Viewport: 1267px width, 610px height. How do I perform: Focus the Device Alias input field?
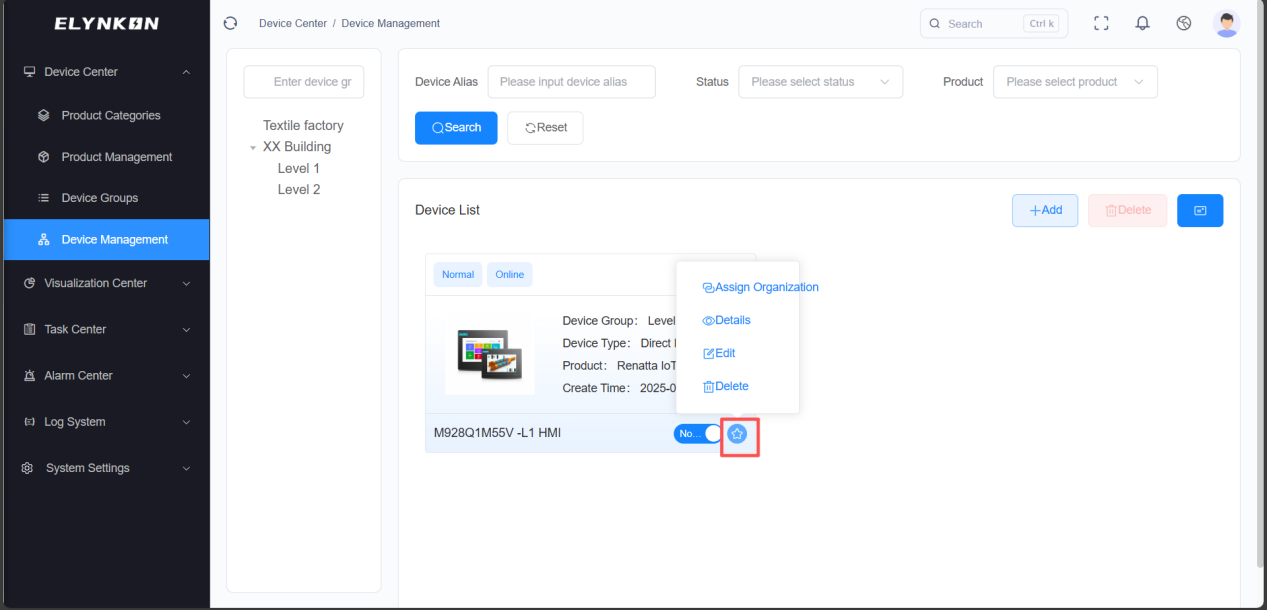[x=571, y=82]
